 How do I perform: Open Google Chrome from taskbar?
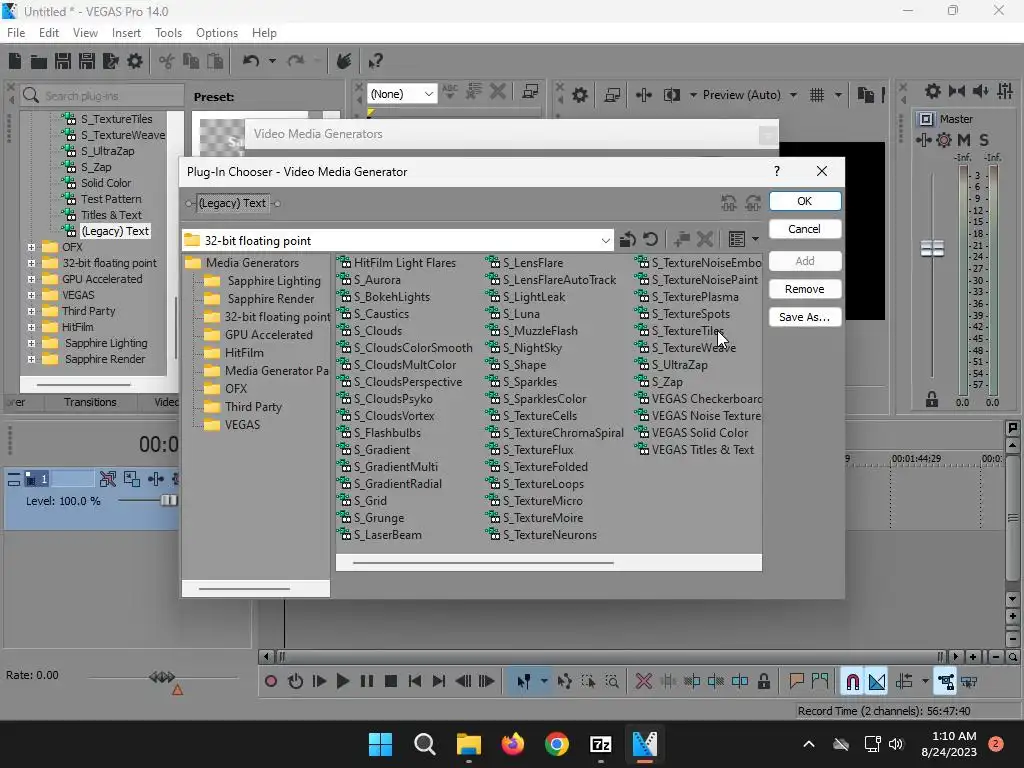tap(556, 744)
